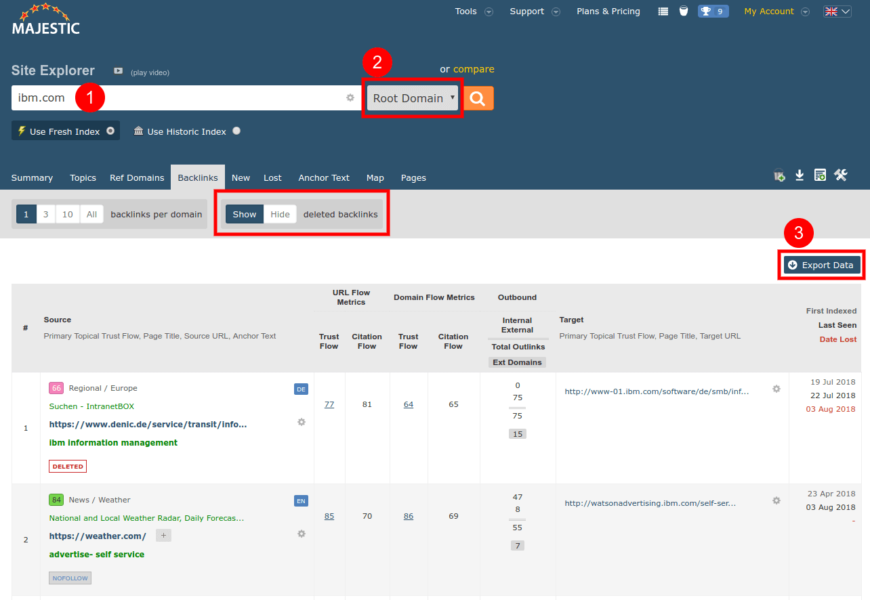Expand the My Account menu

[776, 11]
